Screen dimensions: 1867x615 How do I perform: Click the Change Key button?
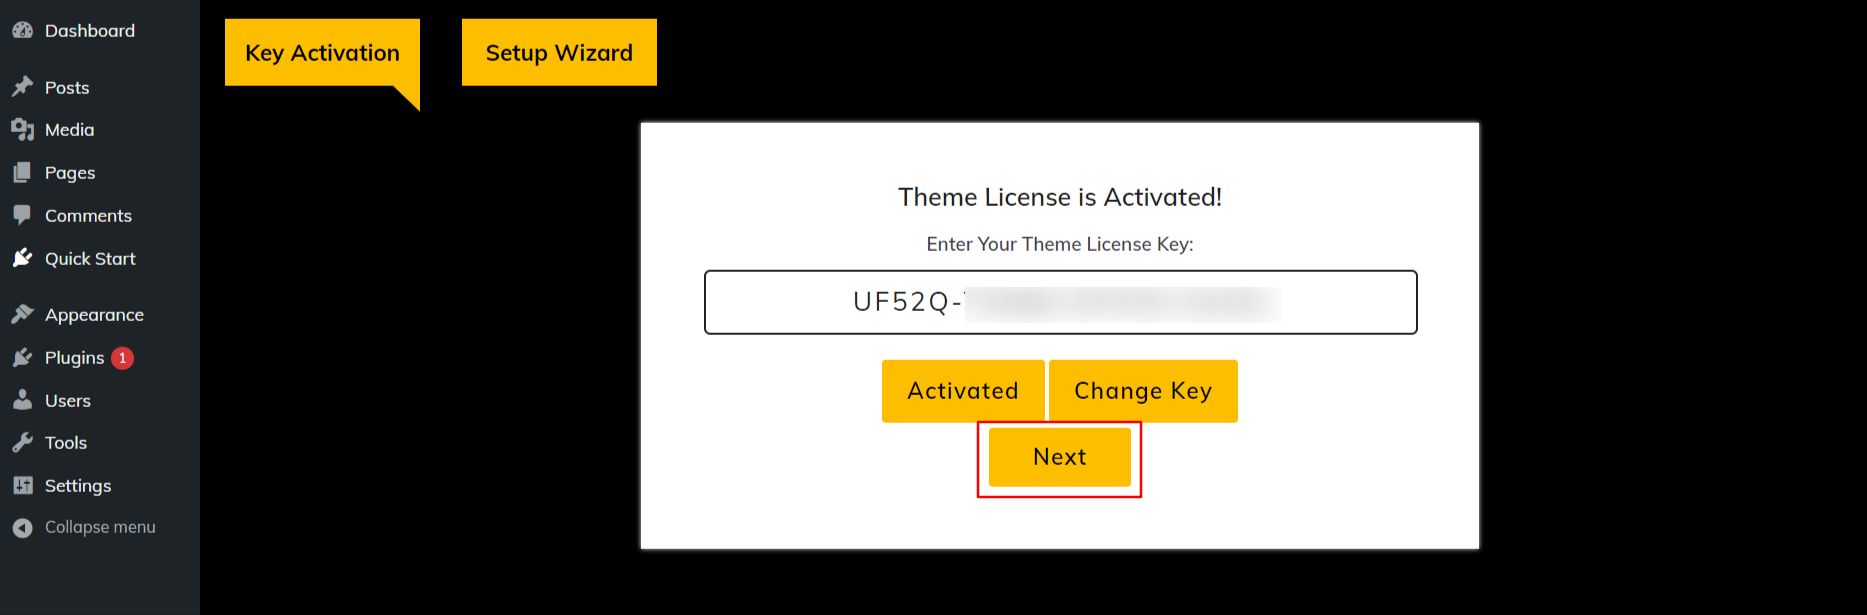pos(1143,391)
